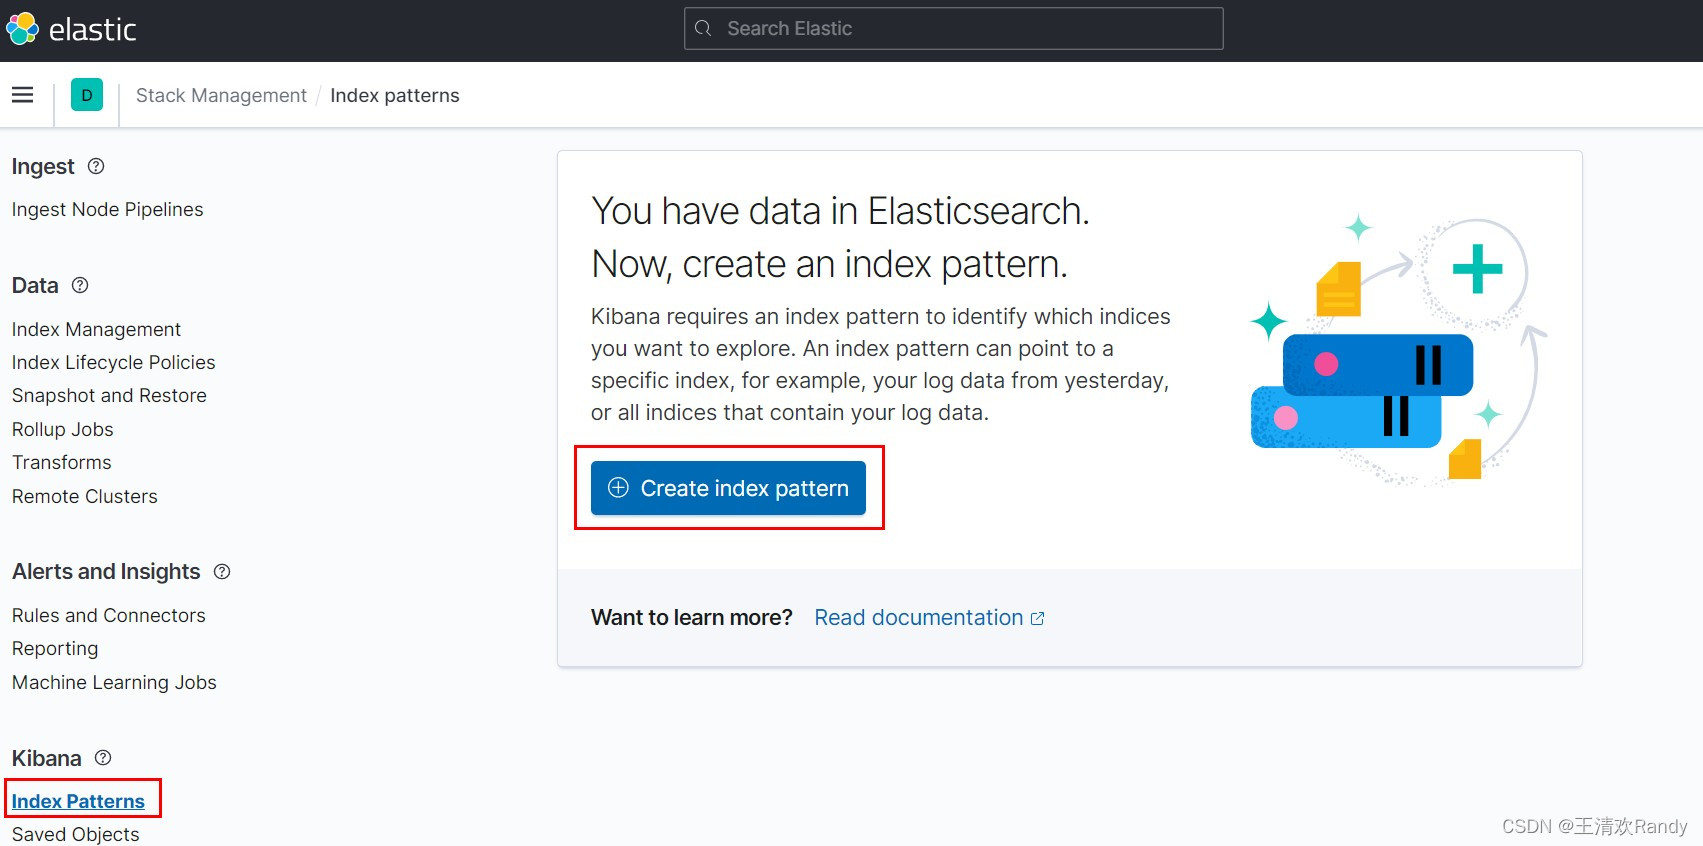Open Saved Objects
The width and height of the screenshot is (1703, 846).
click(75, 834)
